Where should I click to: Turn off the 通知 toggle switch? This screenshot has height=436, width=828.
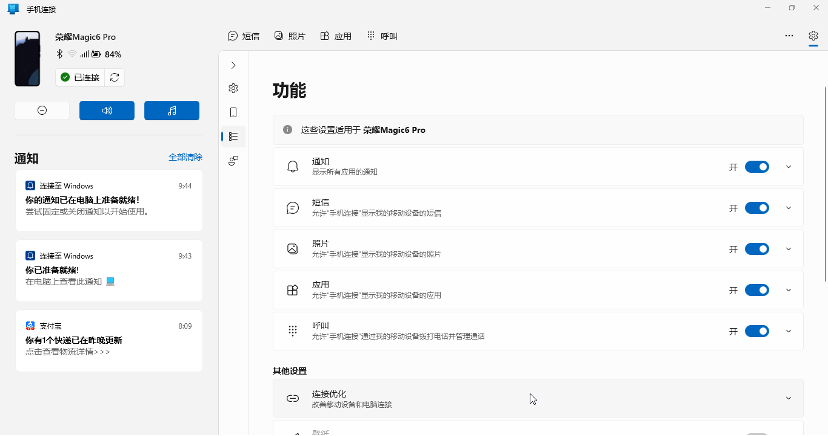tap(757, 167)
